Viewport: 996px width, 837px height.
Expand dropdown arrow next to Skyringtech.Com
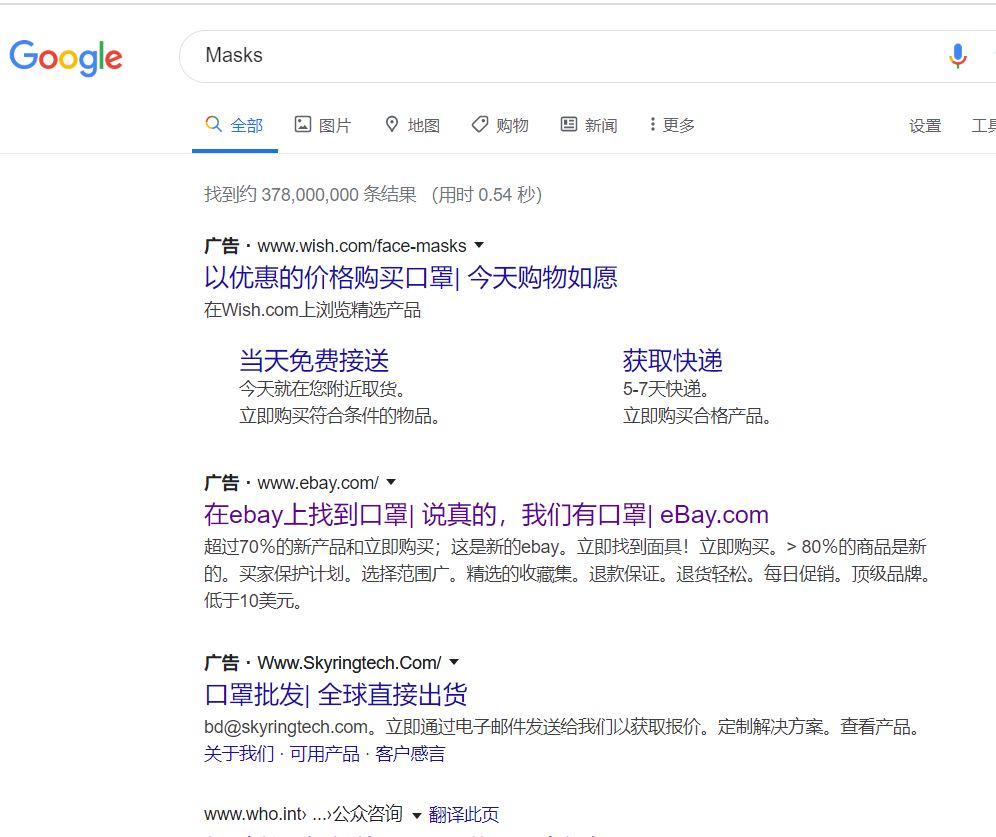click(453, 662)
